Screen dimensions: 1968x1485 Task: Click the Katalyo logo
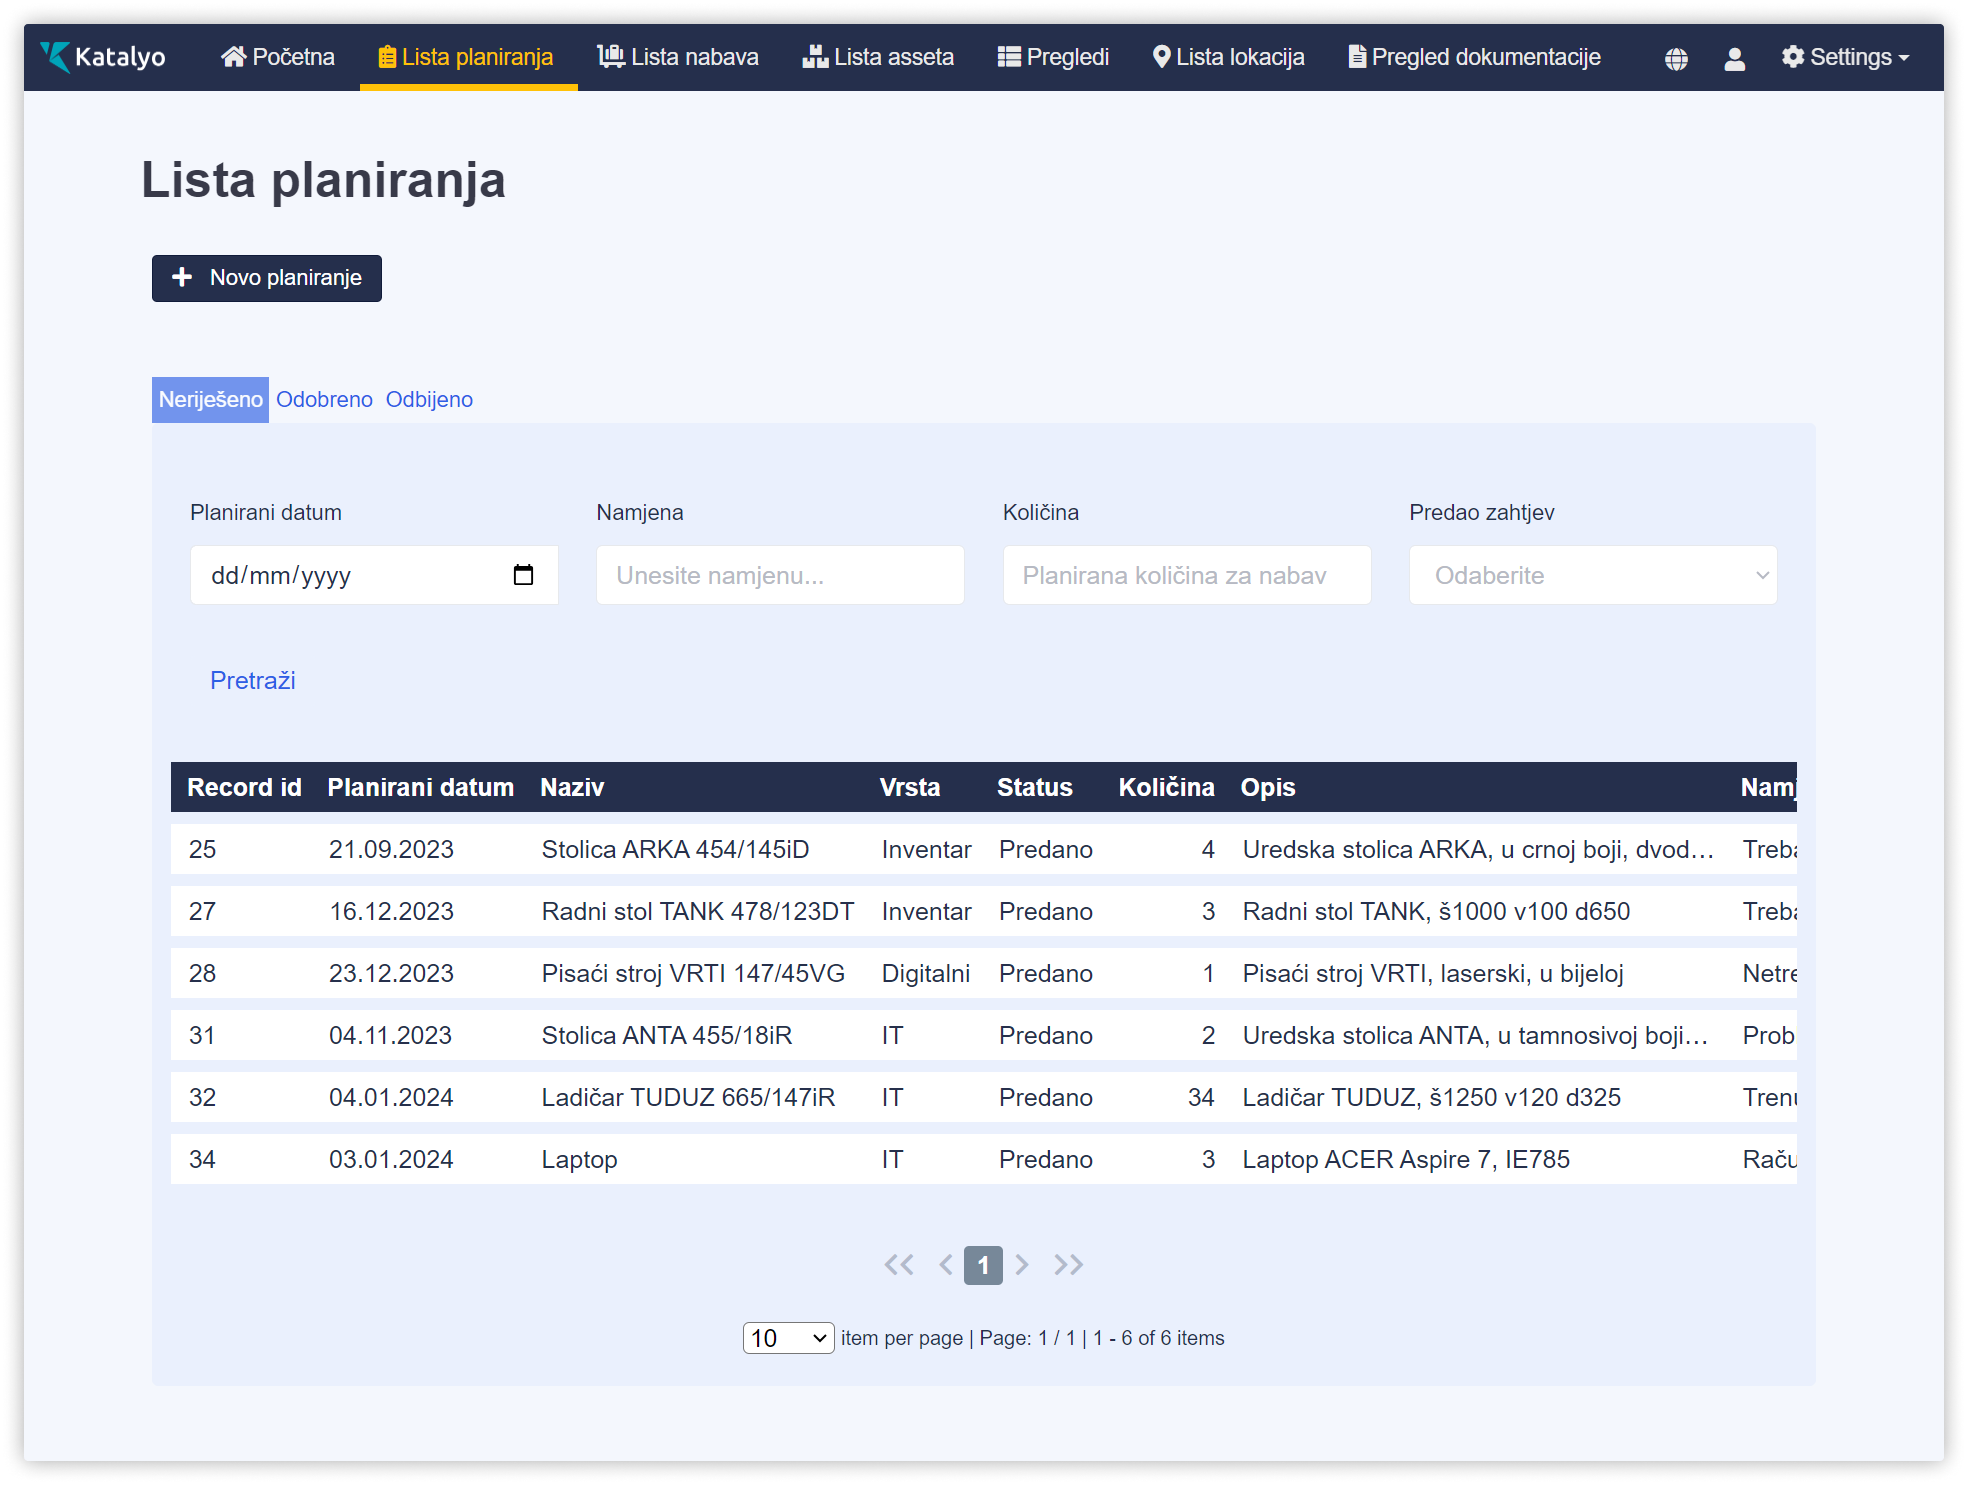[103, 57]
